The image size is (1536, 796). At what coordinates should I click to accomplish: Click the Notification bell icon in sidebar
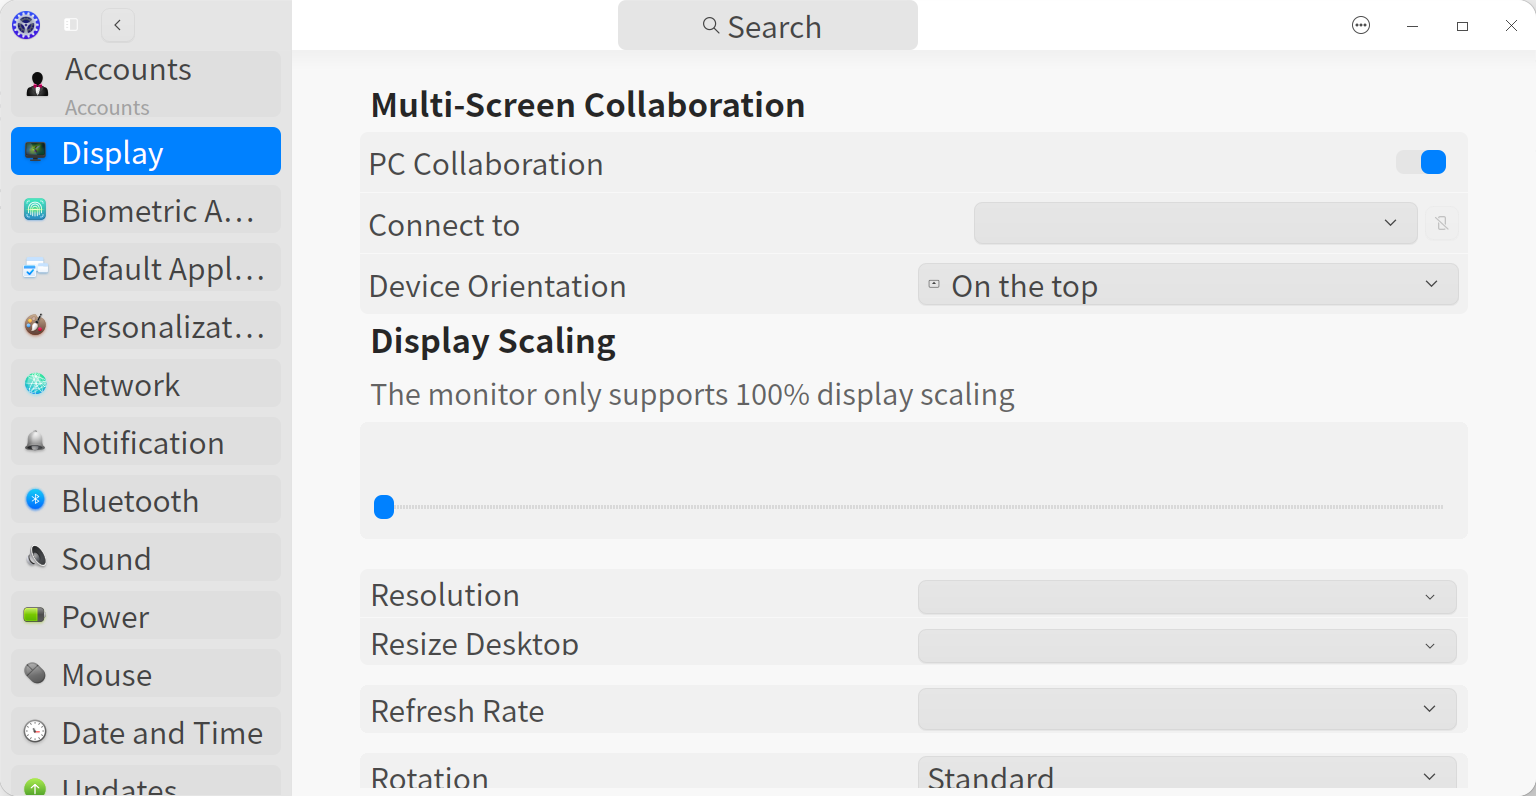tap(35, 441)
